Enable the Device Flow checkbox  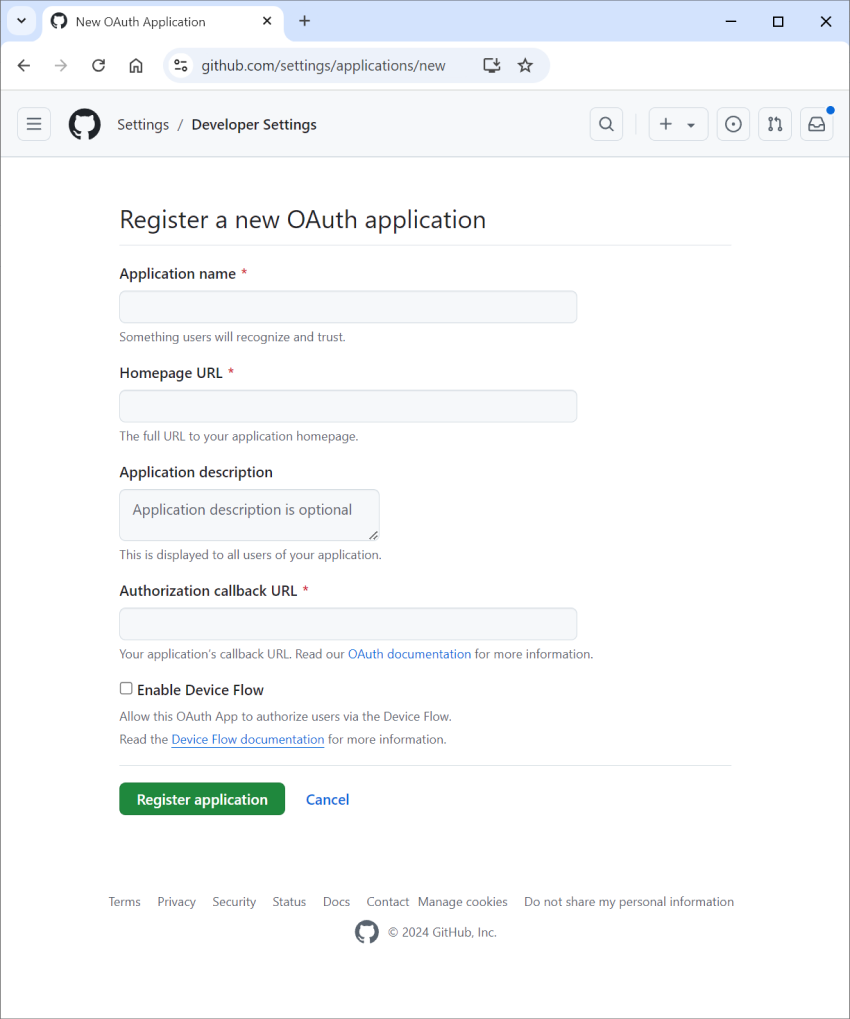coord(126,688)
